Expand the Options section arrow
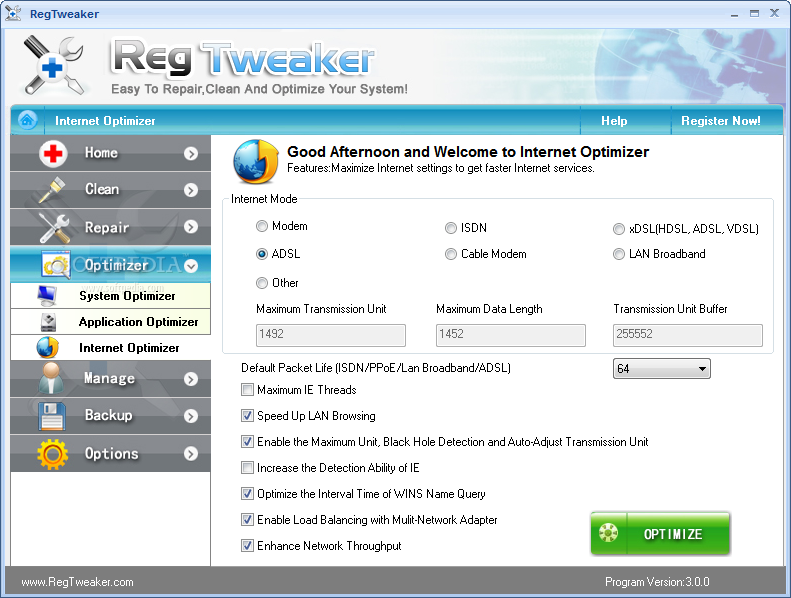The height and width of the screenshot is (598, 791). pos(191,454)
